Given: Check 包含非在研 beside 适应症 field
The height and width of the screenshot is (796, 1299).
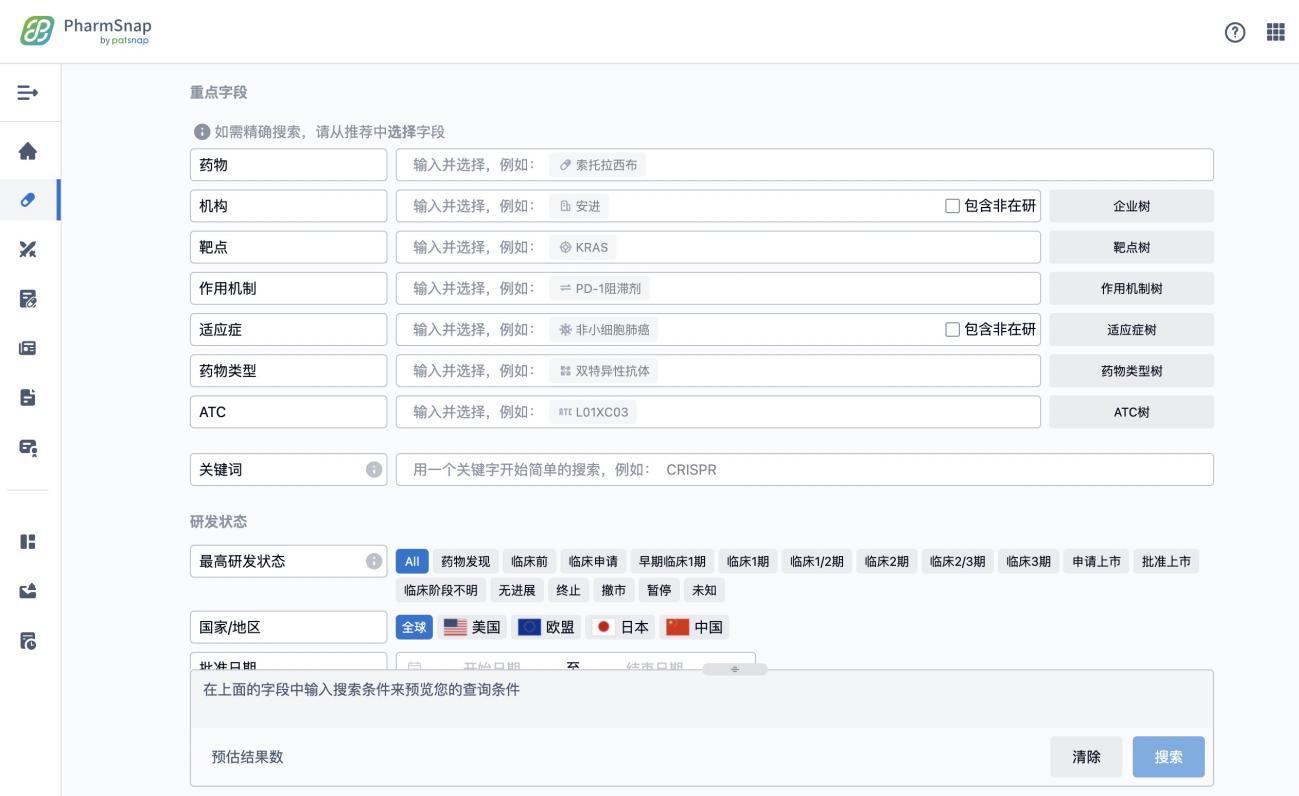Looking at the screenshot, I should tap(950, 328).
